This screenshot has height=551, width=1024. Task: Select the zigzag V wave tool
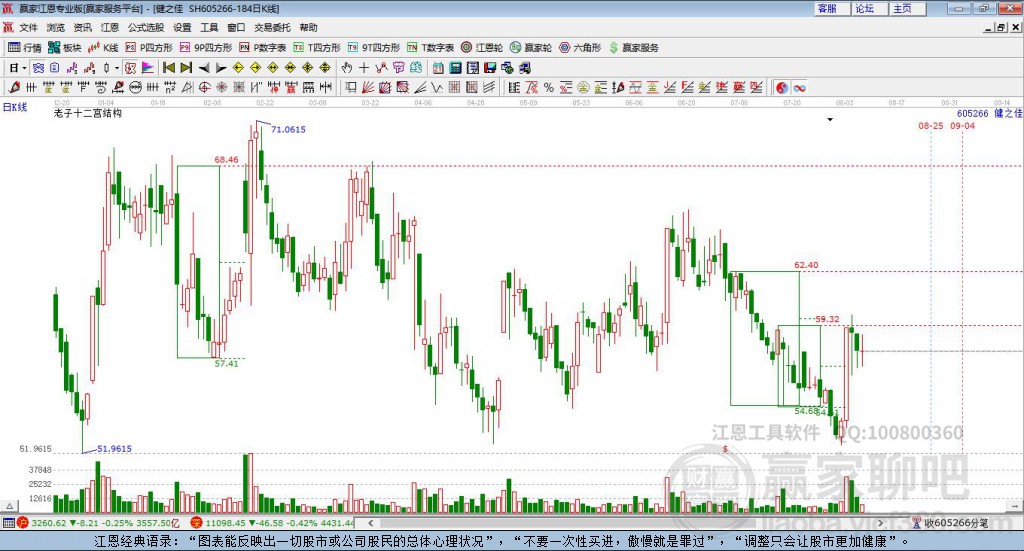point(437,87)
